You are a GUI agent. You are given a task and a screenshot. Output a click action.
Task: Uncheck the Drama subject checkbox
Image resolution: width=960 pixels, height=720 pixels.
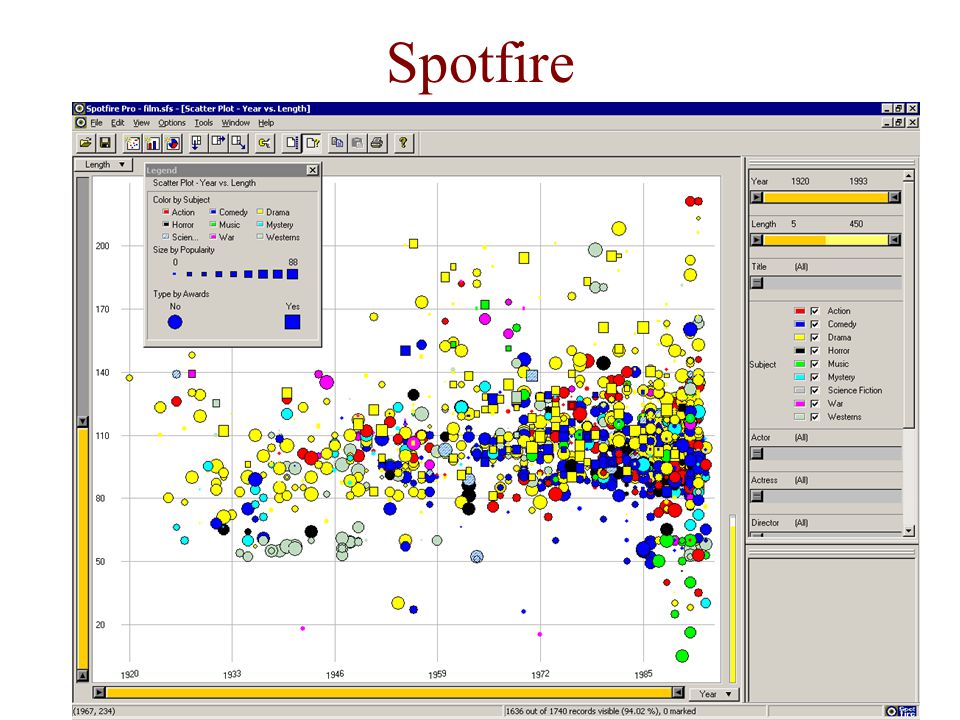coord(814,337)
